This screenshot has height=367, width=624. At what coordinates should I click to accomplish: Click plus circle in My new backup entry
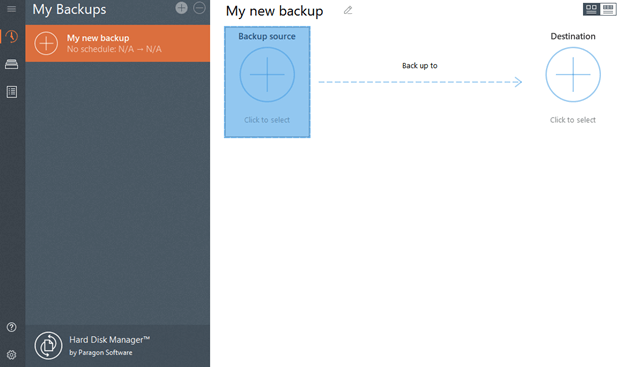coord(46,43)
